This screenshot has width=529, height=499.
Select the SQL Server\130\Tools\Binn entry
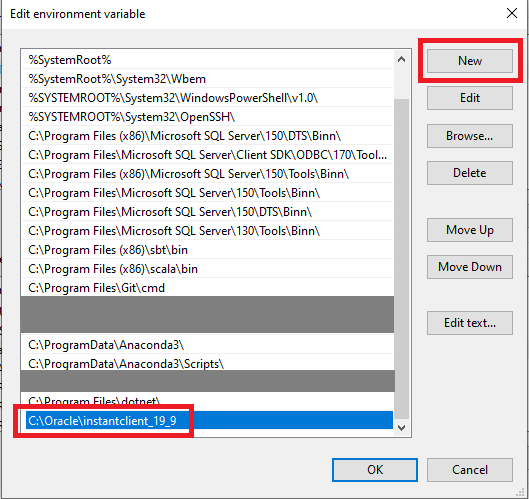[x=207, y=231]
